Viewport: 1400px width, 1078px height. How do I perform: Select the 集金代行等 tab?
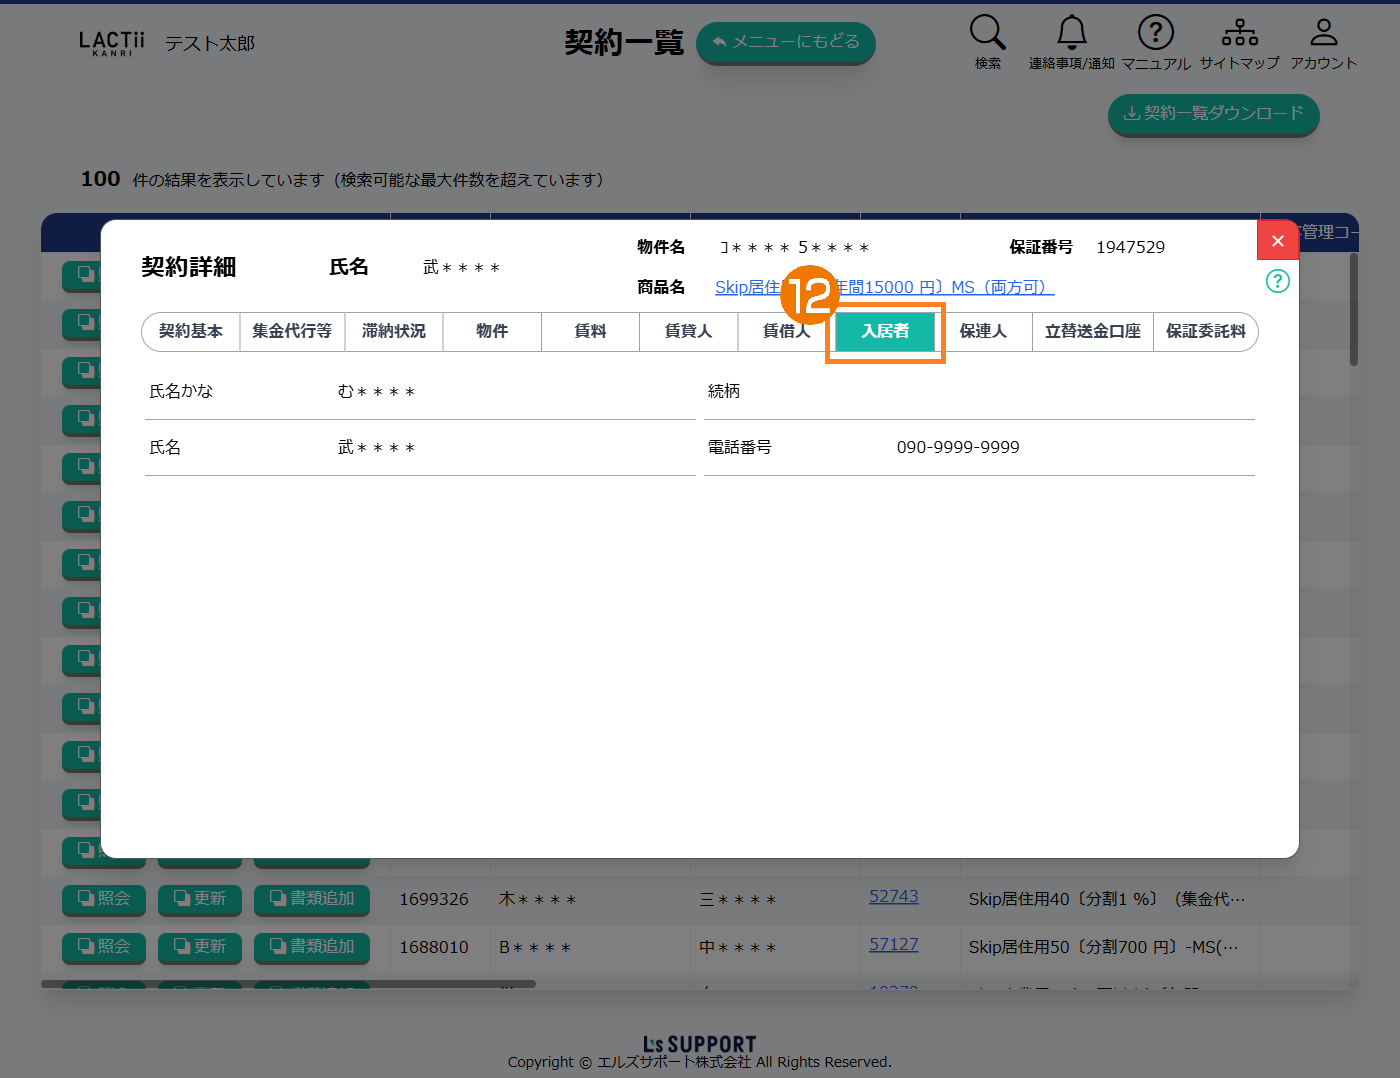tap(292, 332)
